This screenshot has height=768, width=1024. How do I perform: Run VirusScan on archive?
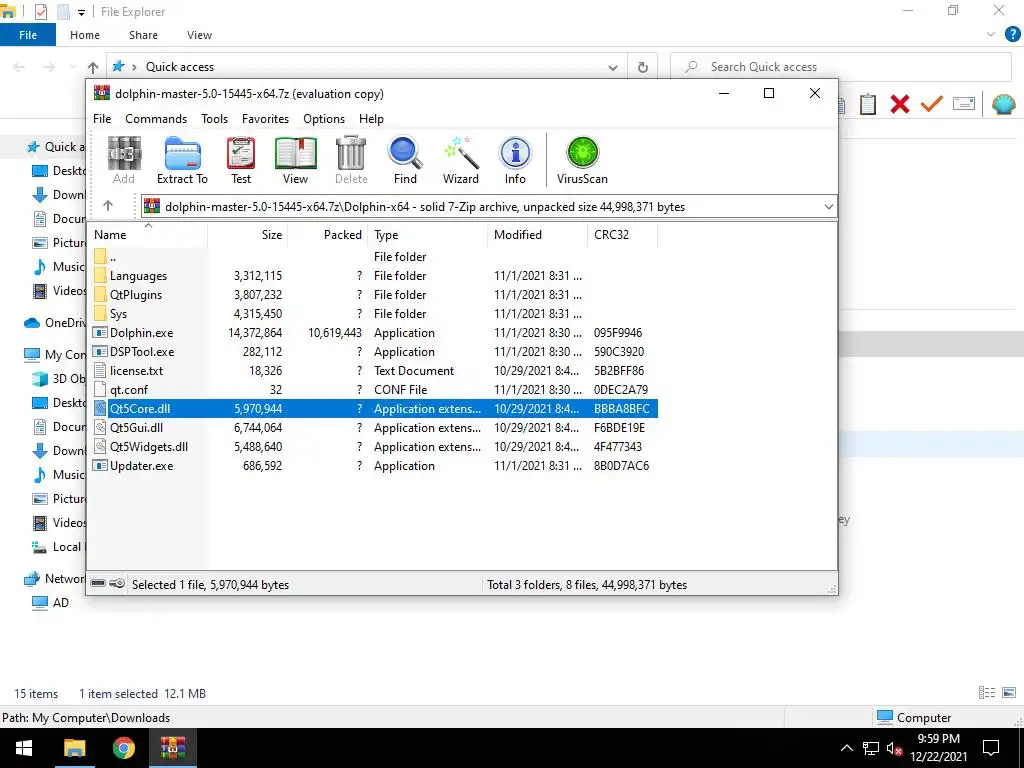[x=583, y=161]
